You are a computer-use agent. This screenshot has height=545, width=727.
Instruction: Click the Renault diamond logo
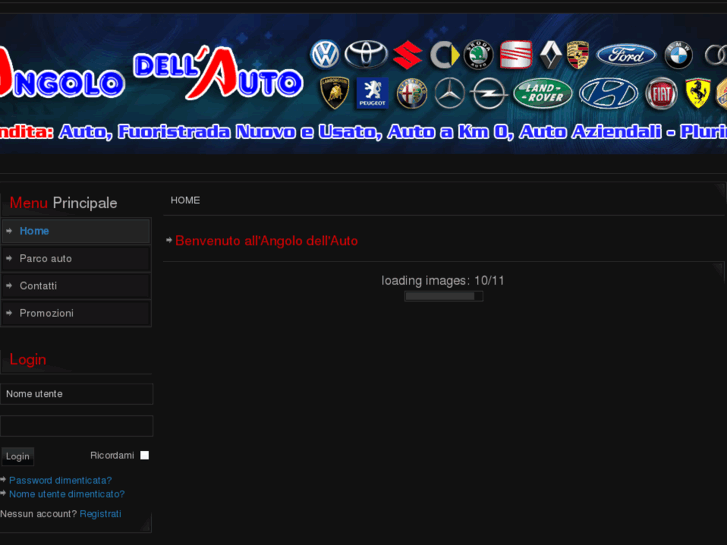point(551,55)
